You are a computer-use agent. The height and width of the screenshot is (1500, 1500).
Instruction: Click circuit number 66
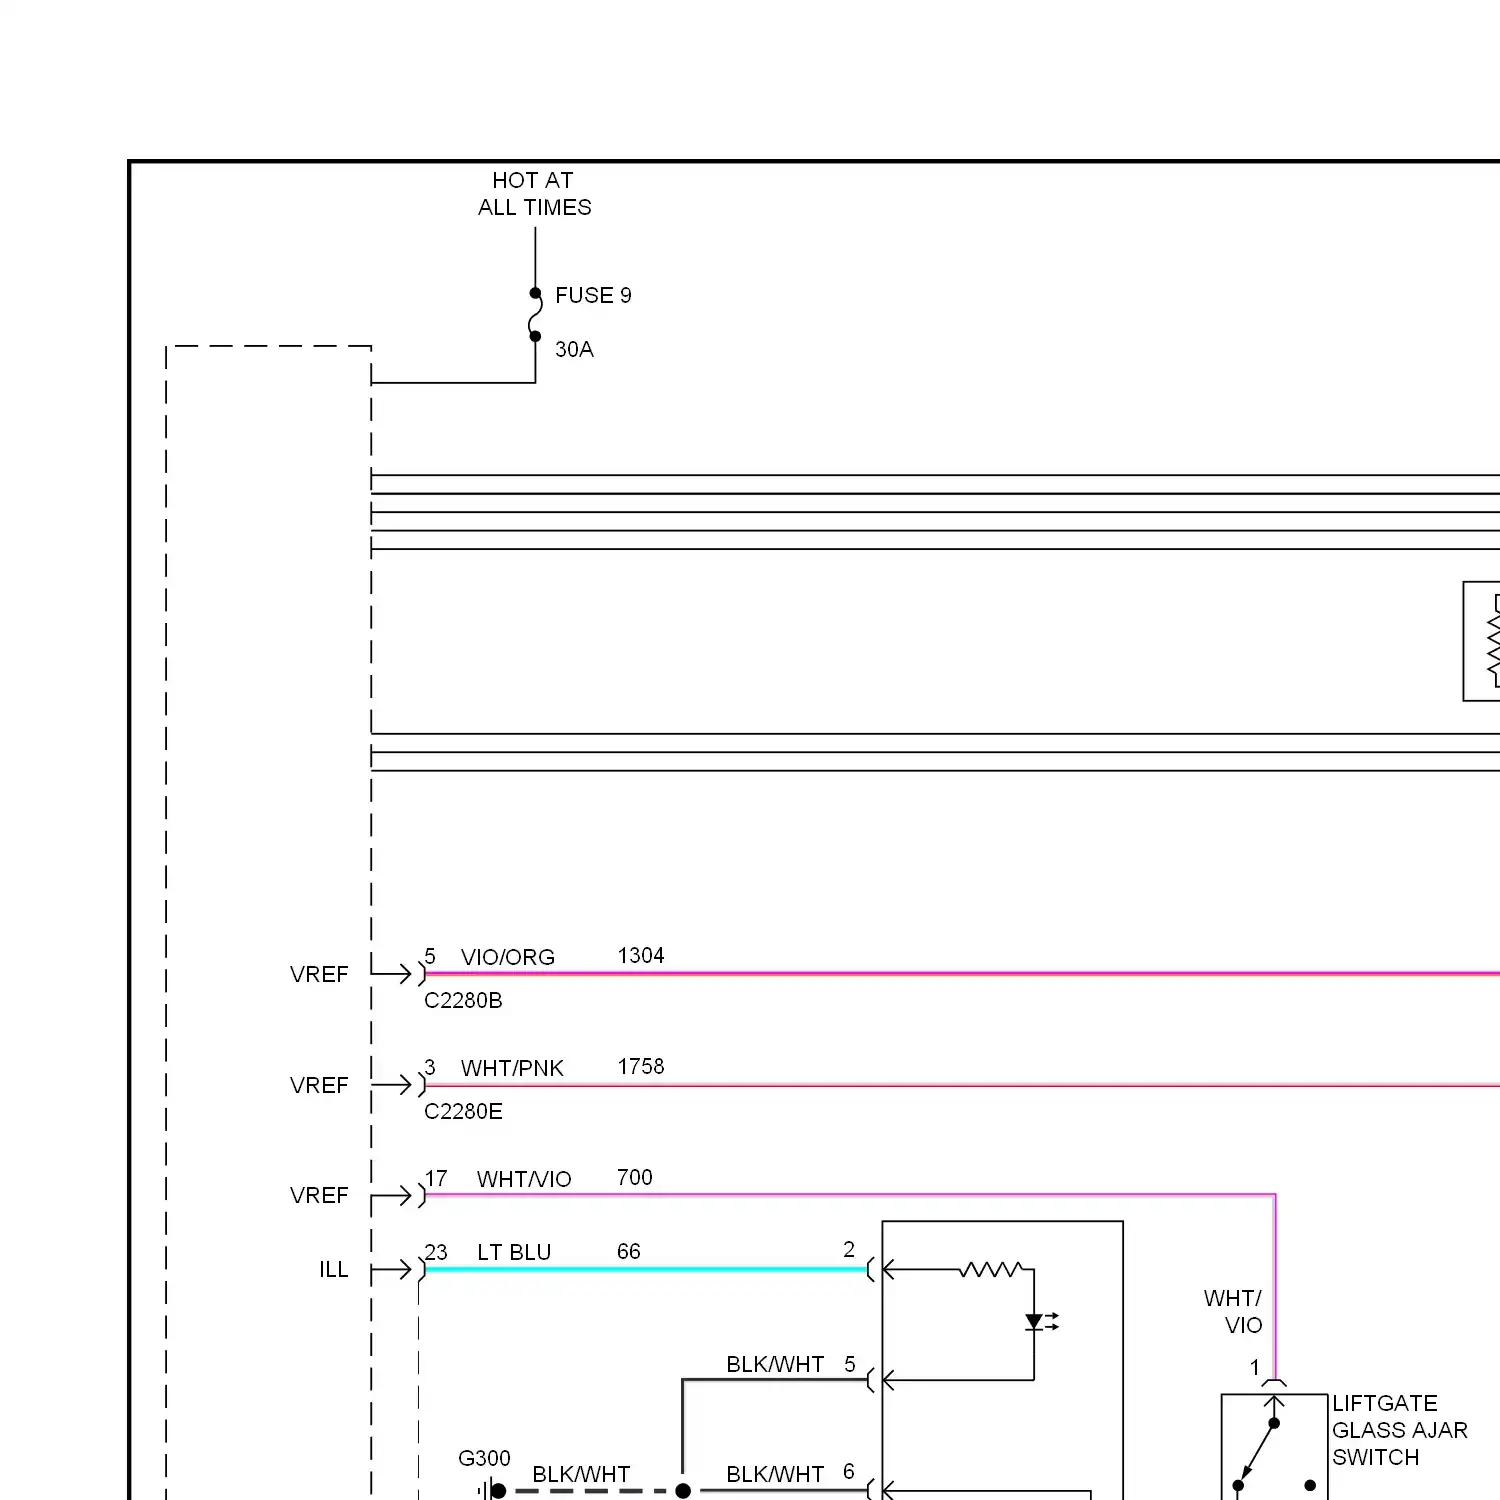[628, 1251]
